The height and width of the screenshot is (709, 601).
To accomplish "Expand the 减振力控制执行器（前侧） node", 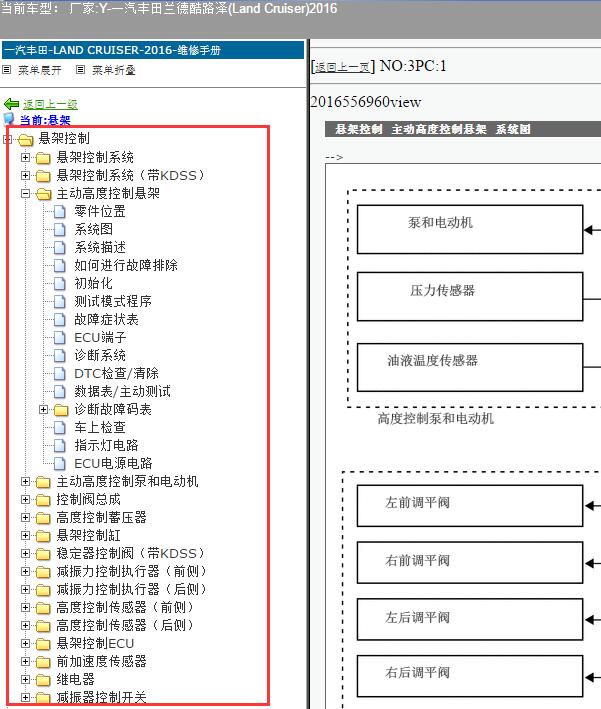I will [25, 572].
